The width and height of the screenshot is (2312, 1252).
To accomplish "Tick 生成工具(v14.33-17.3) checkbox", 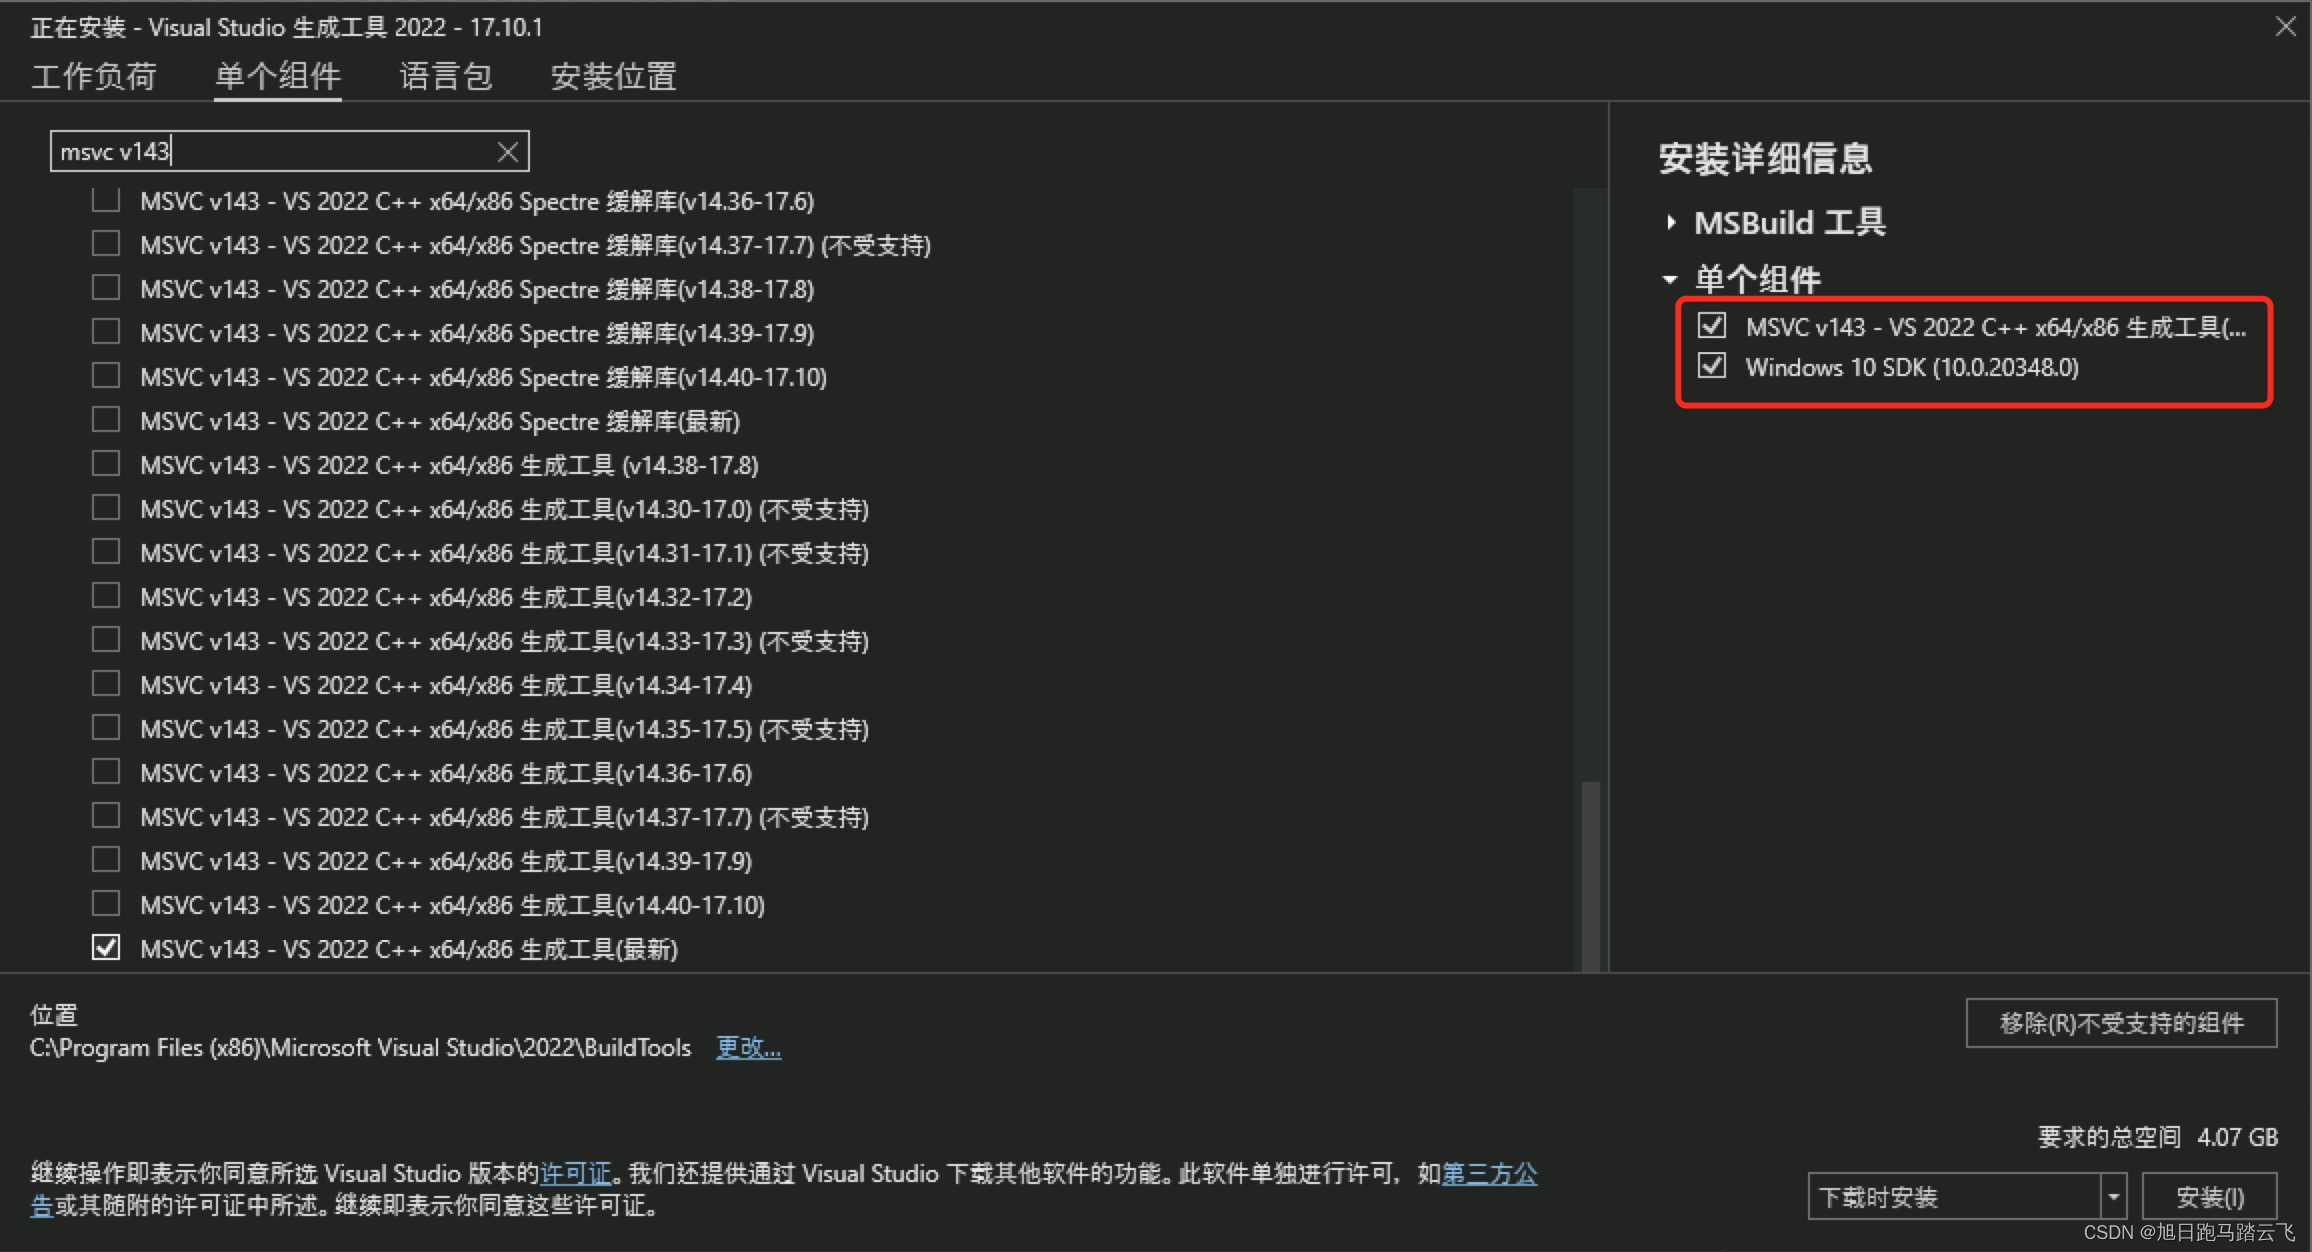I will 106,640.
